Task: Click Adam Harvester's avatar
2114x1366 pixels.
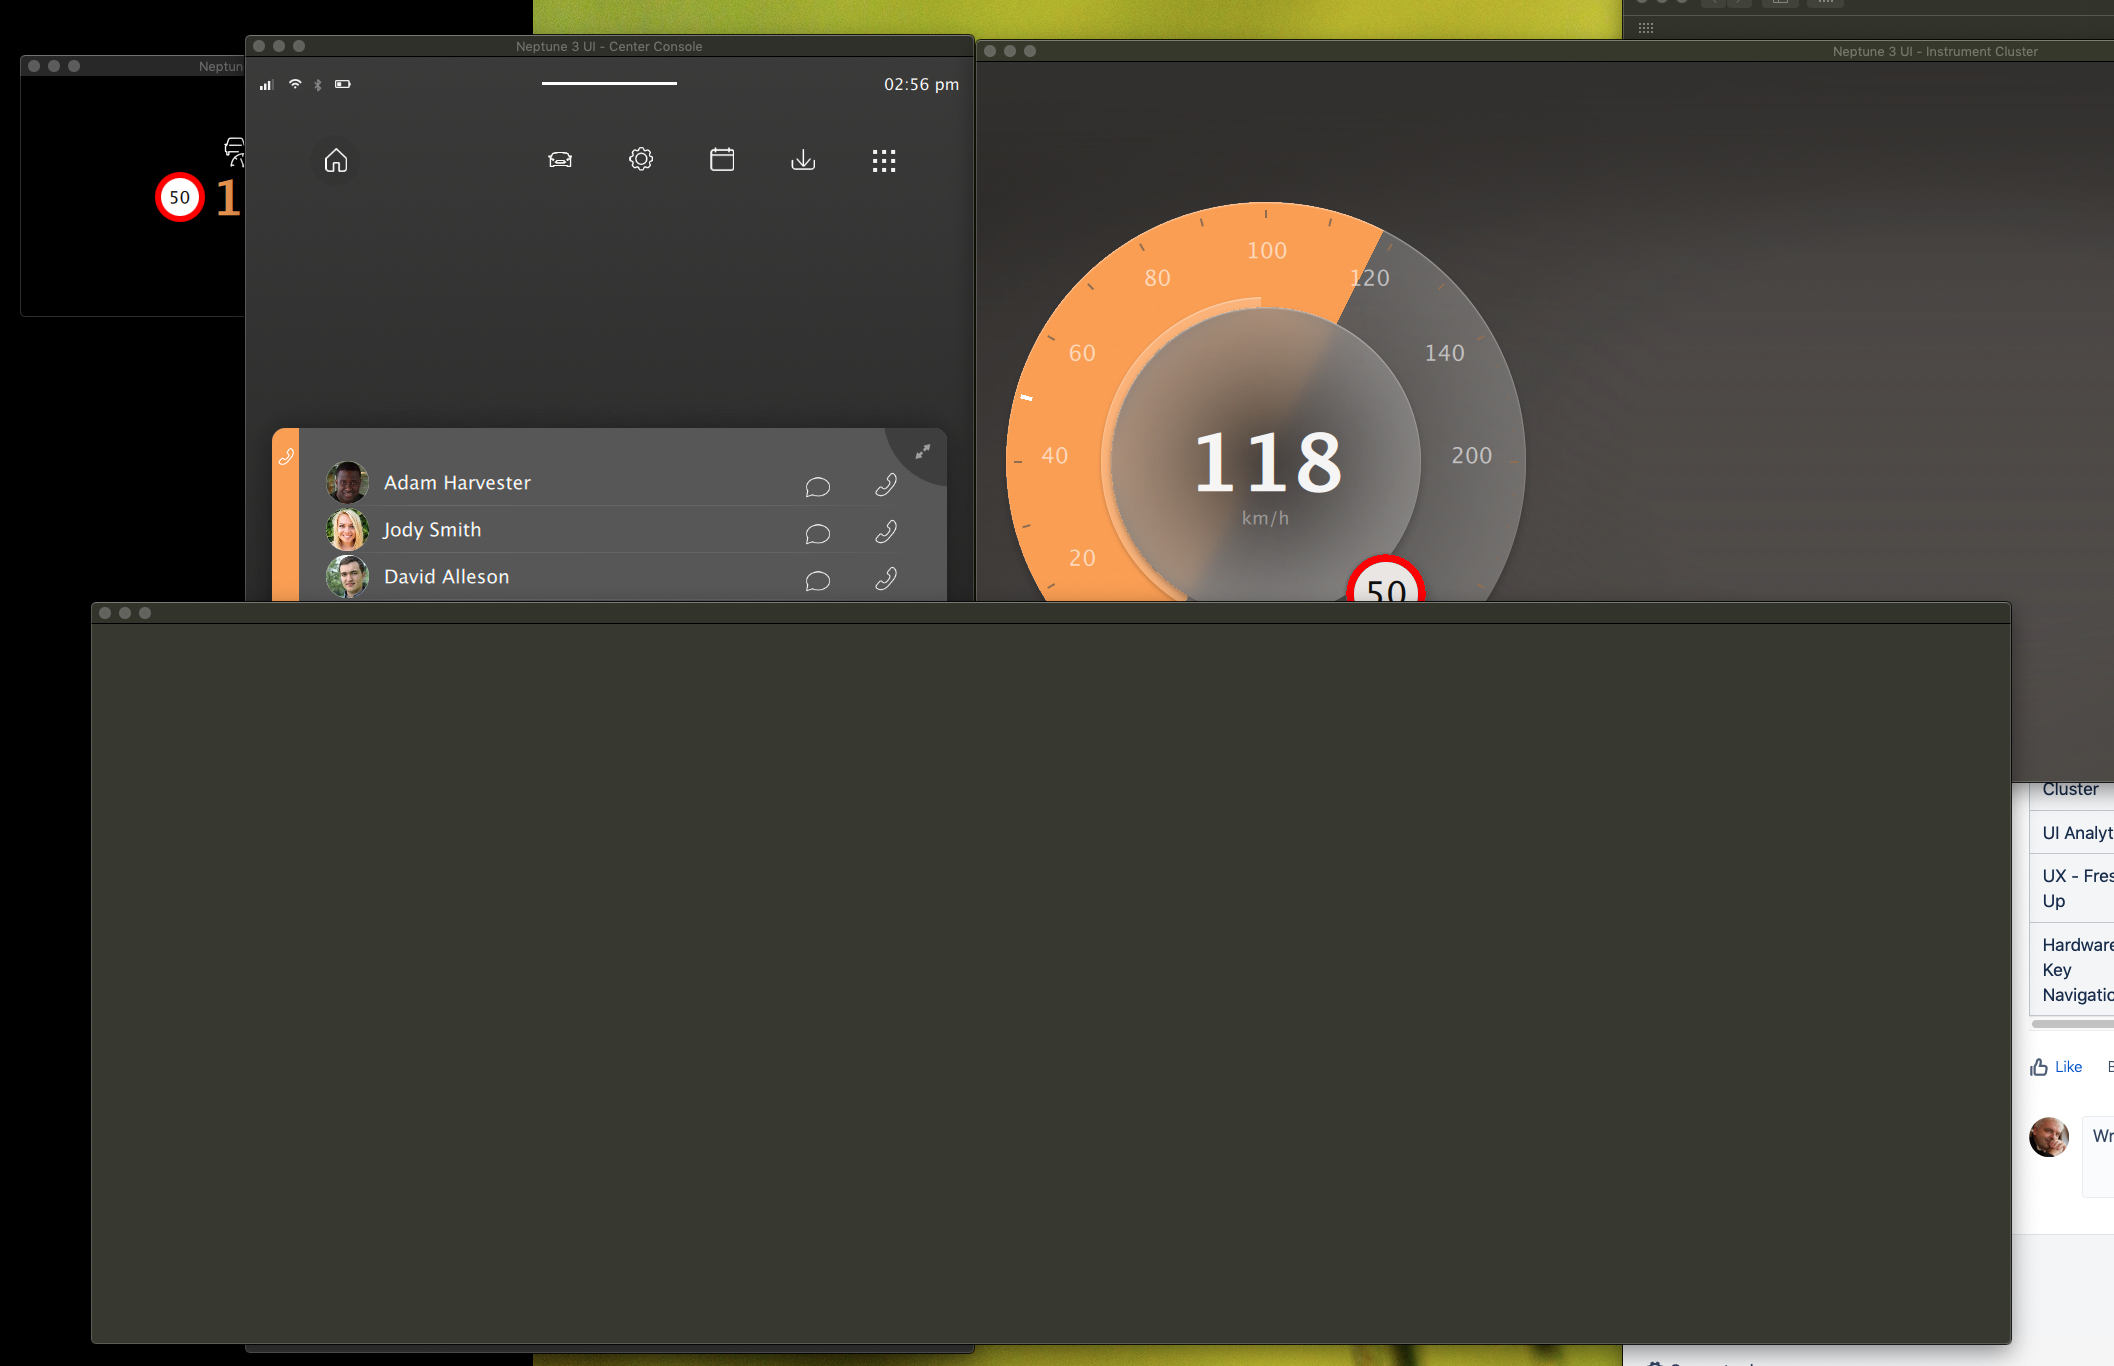Action: point(347,482)
